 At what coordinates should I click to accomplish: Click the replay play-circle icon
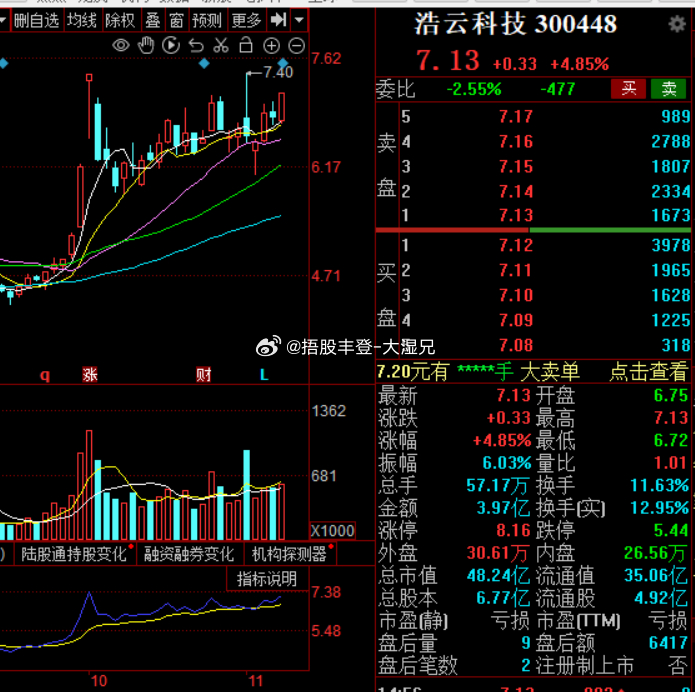tap(171, 45)
